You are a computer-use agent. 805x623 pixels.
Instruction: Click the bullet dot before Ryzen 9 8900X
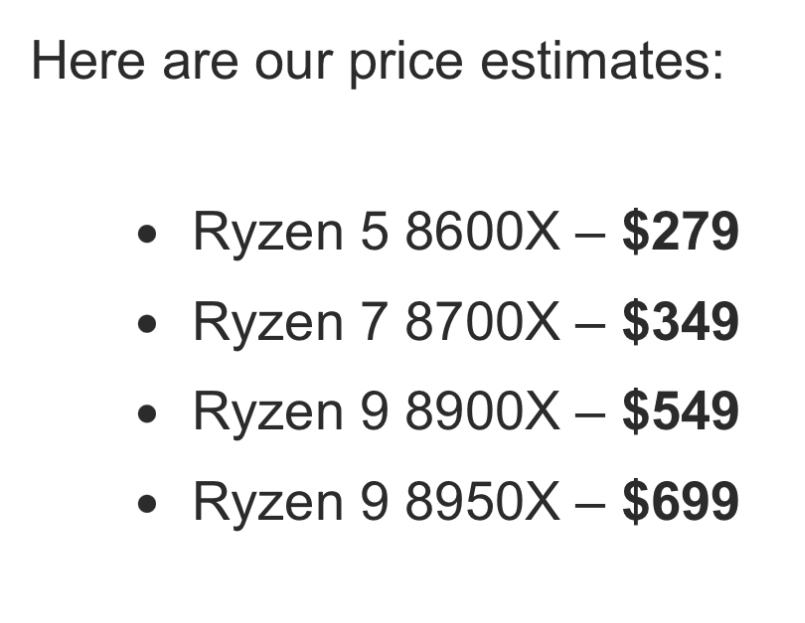tap(148, 414)
